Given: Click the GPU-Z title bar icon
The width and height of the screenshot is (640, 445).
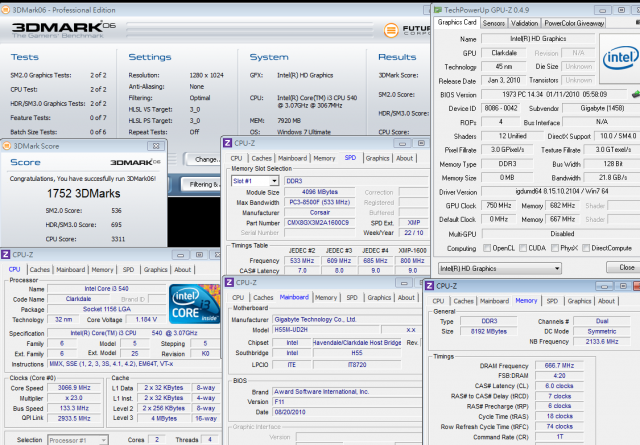Looking at the screenshot, I should pyautogui.click(x=438, y=10).
